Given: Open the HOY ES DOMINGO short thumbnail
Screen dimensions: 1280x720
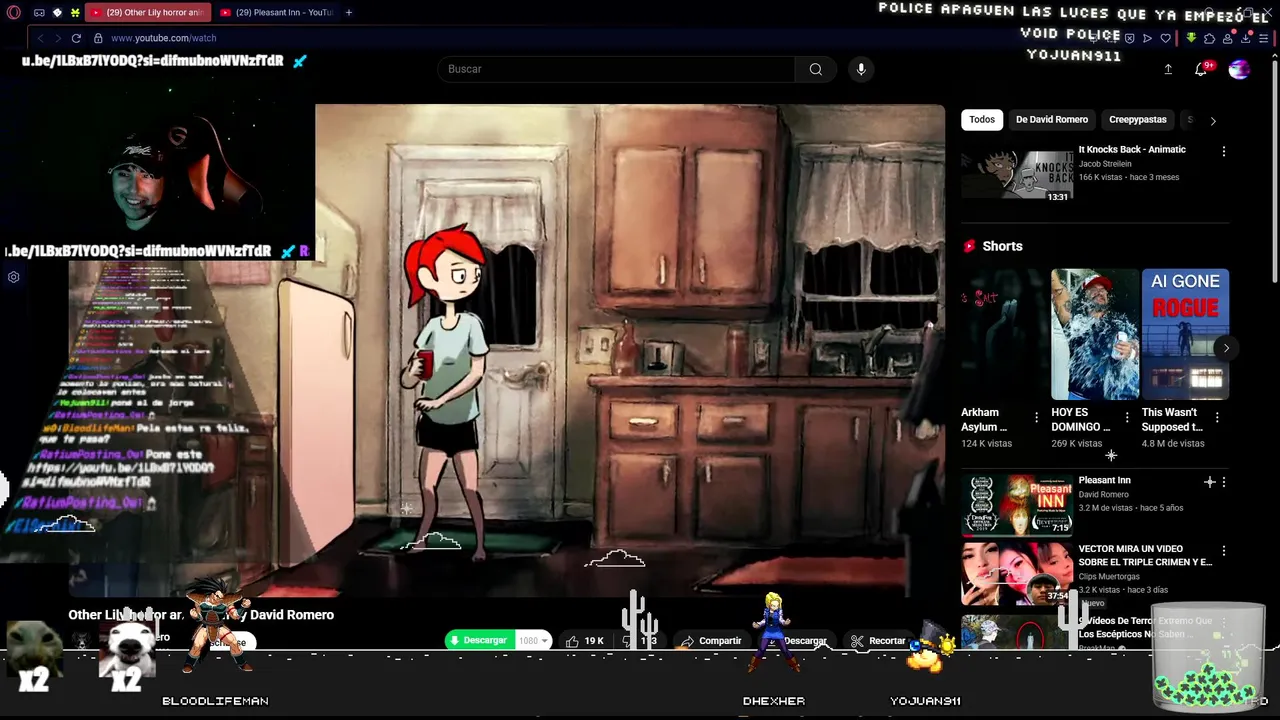Looking at the screenshot, I should [1095, 334].
